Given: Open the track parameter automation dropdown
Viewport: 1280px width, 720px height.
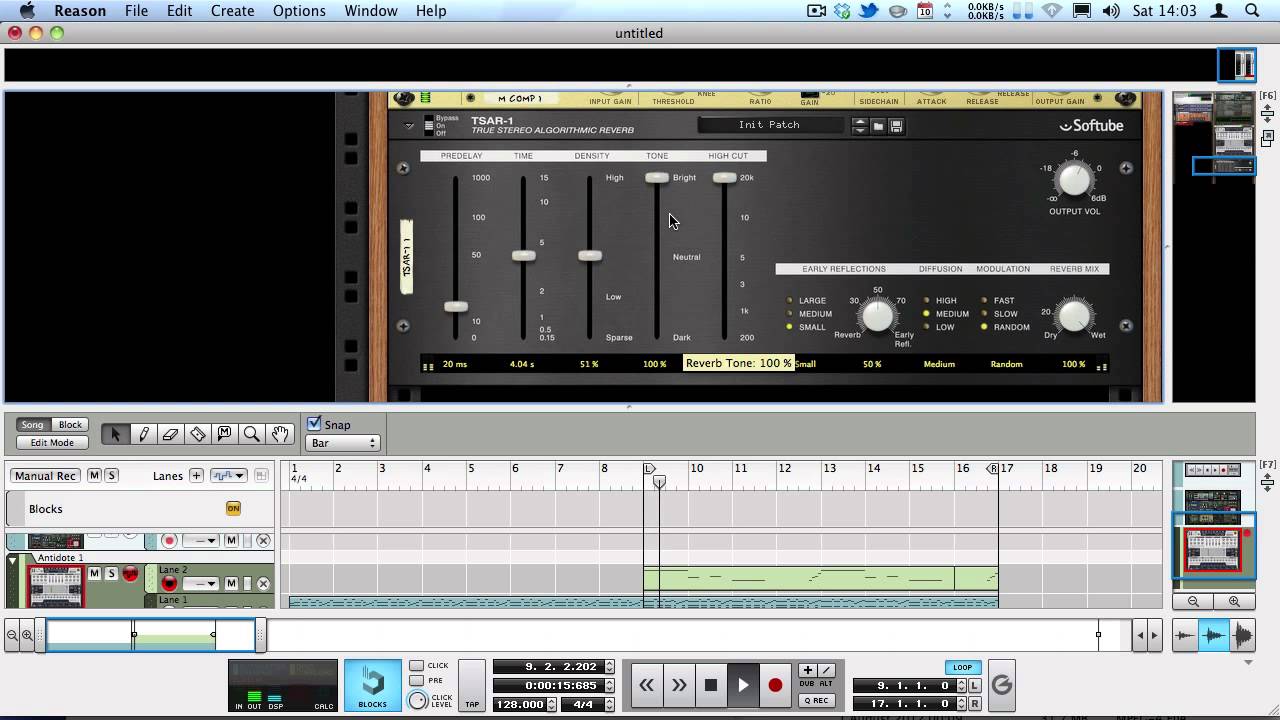Looking at the screenshot, I should (x=229, y=476).
